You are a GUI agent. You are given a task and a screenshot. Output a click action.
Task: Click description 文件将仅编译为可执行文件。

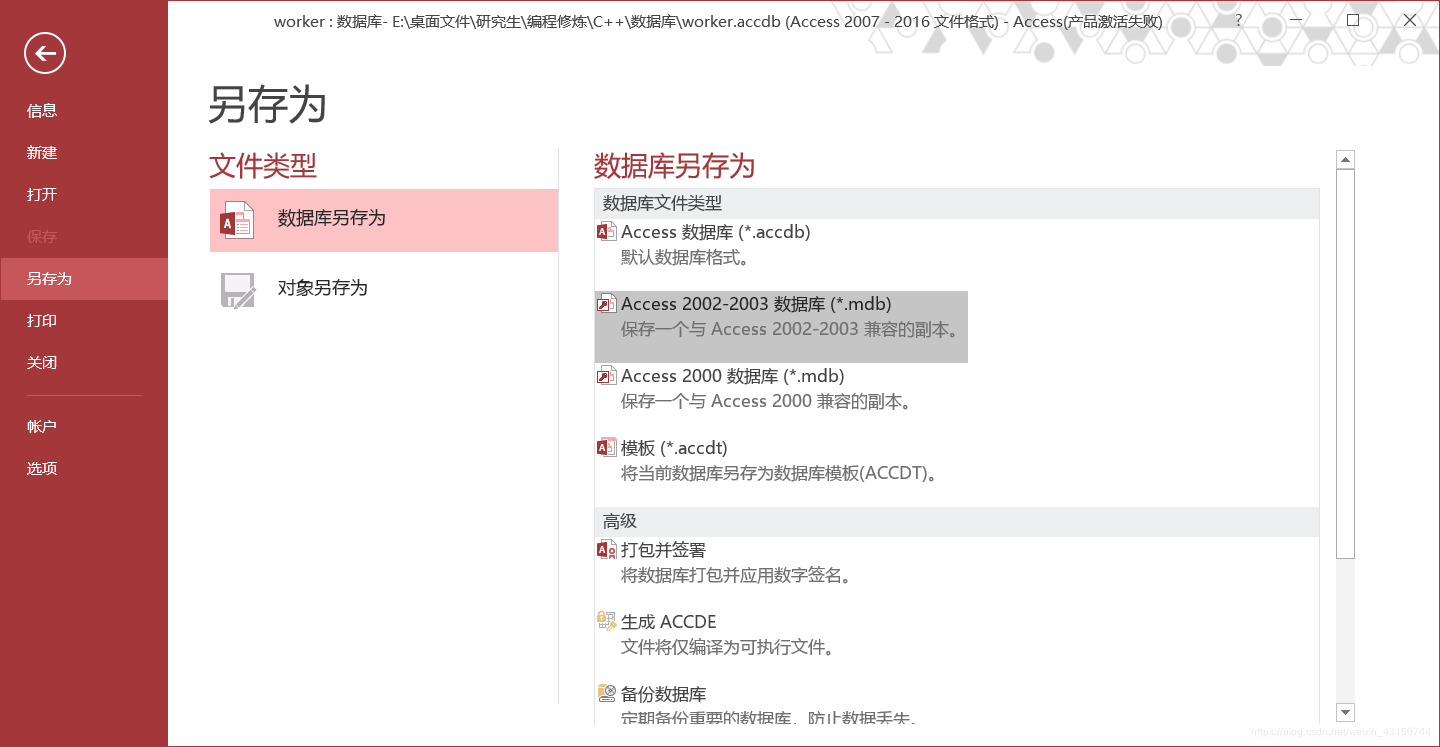pyautogui.click(x=728, y=647)
